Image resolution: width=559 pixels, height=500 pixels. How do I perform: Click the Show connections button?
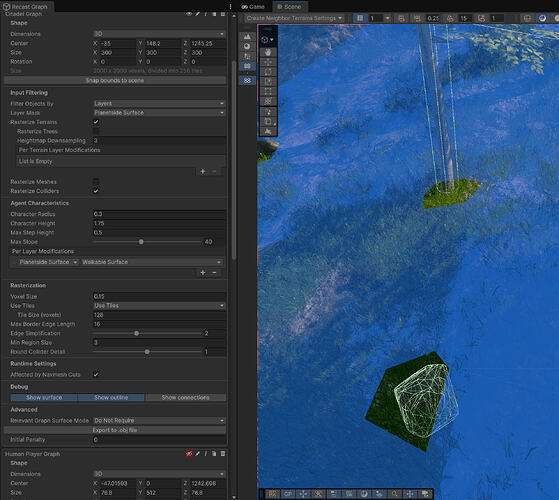[185, 397]
